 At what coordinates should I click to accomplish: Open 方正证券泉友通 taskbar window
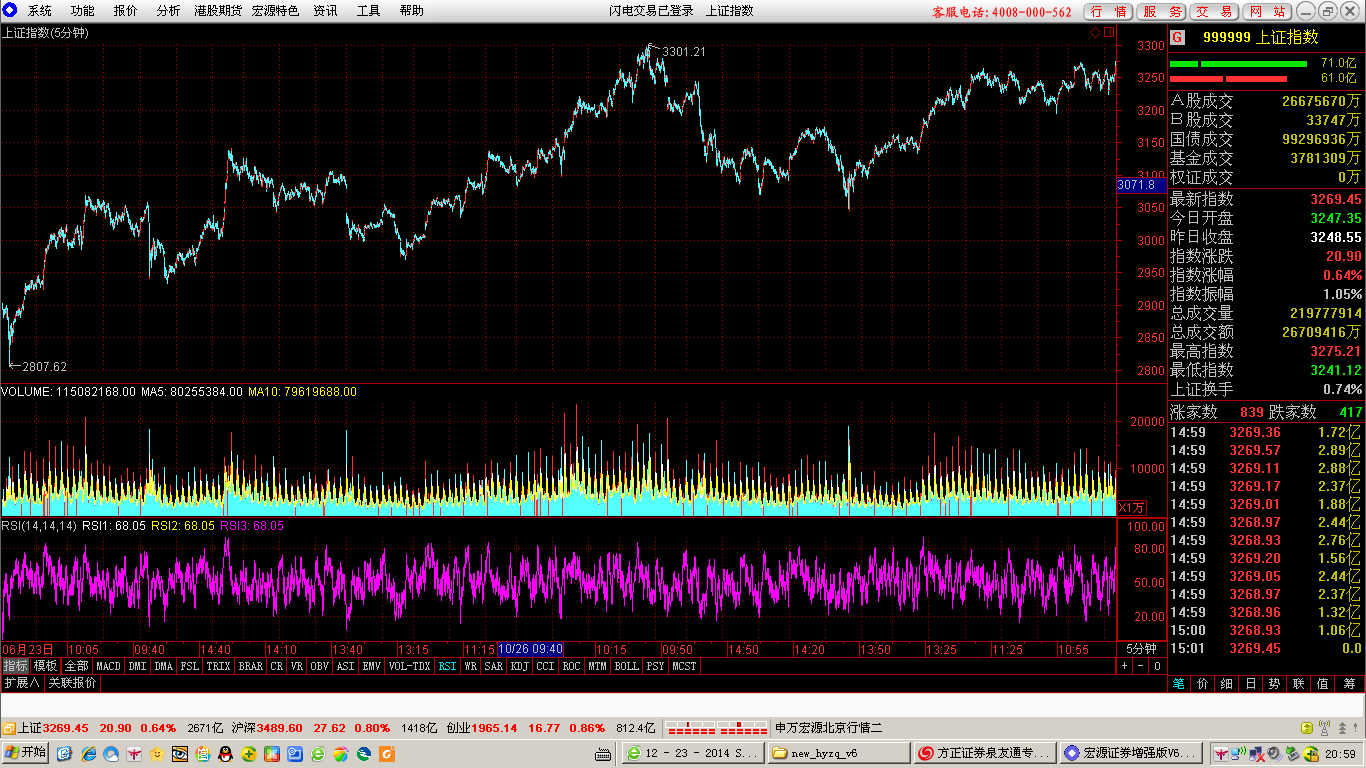pyautogui.click(x=985, y=753)
